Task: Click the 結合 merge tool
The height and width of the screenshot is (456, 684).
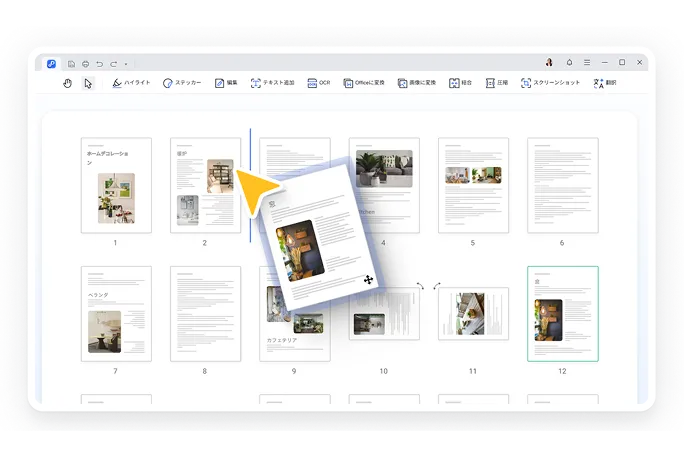Action: 460,83
